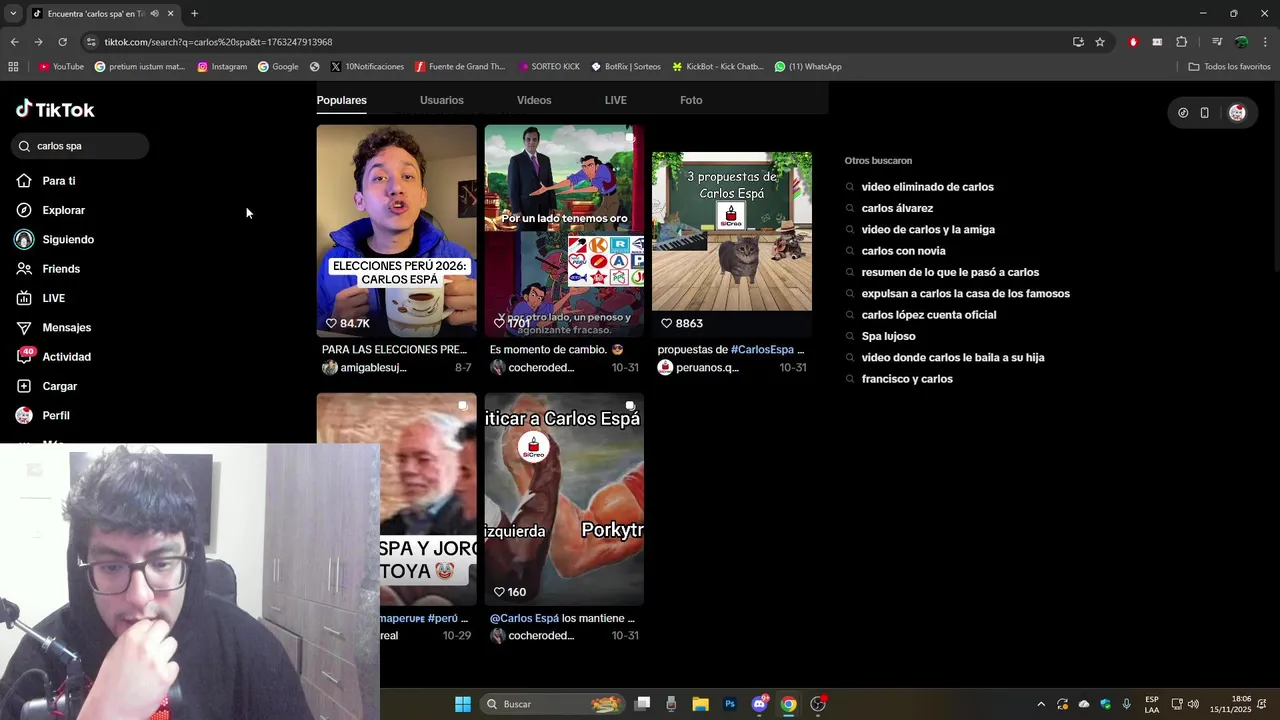Search suggestion carlos álvarez
This screenshot has width=1280, height=720.
897,208
